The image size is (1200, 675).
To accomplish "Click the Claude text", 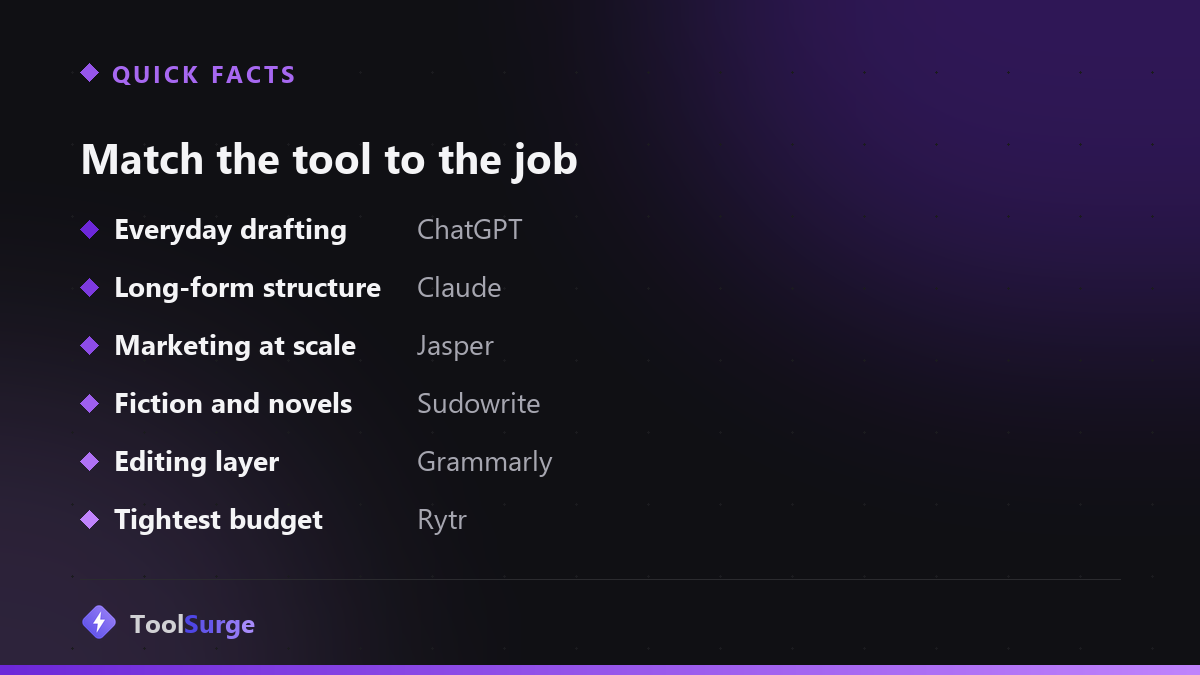I will point(459,288).
